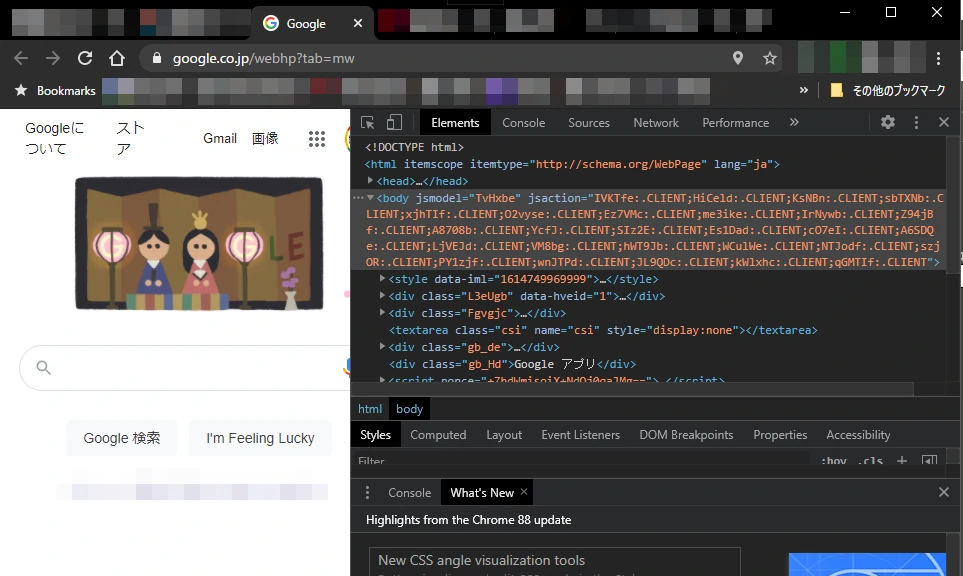Open the Computed styles tab
Screen dimensions: 963x576
[438, 435]
